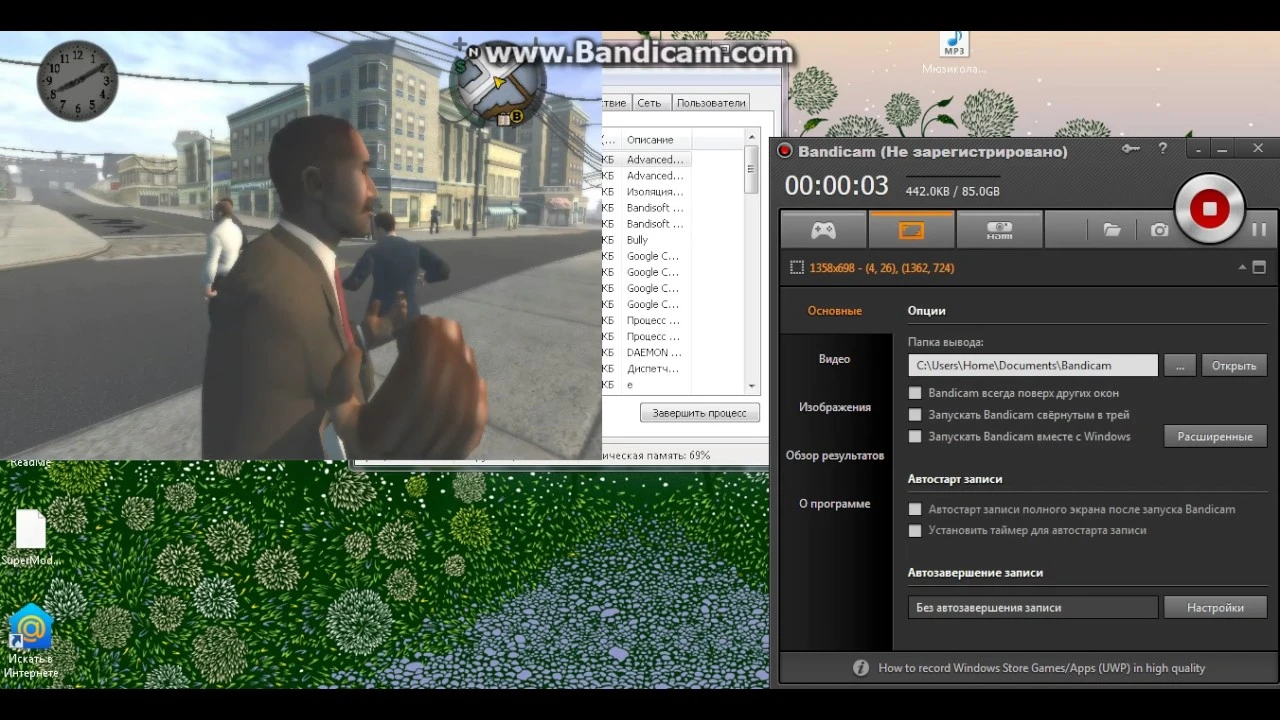Click the in-game clock
The width and height of the screenshot is (1280, 720).
pos(77,81)
